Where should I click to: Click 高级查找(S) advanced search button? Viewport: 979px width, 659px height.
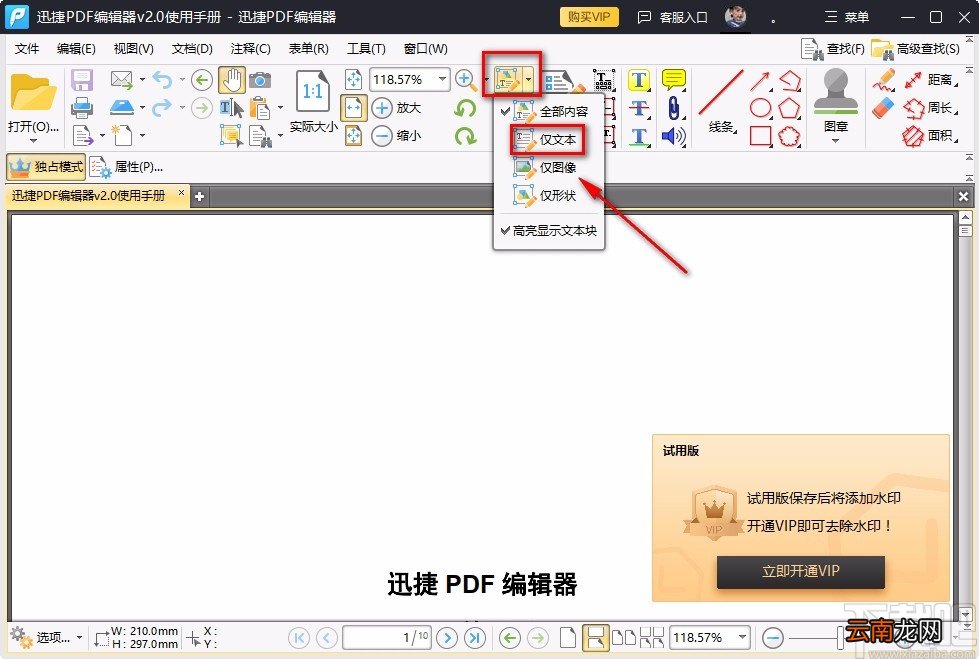pyautogui.click(x=915, y=49)
